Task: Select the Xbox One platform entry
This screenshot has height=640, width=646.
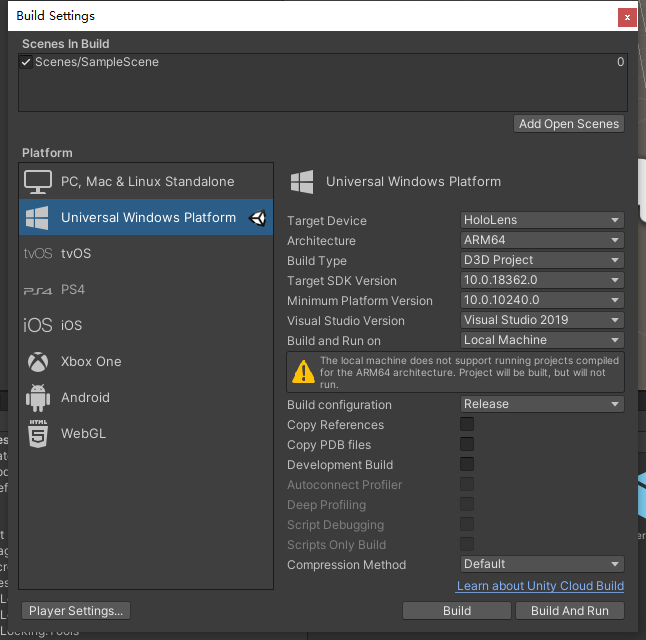Action: click(x=146, y=361)
